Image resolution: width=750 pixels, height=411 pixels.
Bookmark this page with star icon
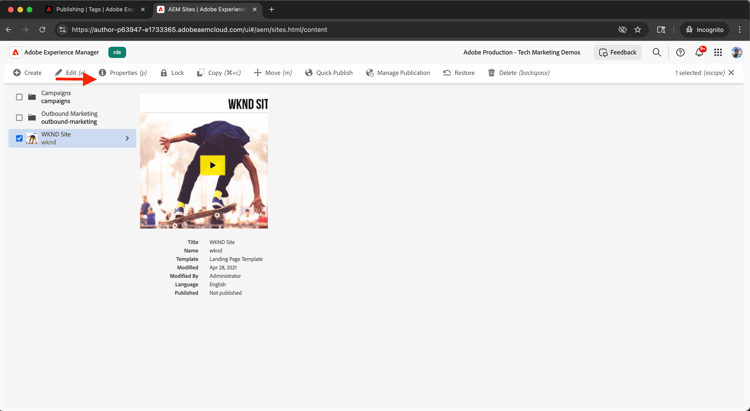(x=638, y=30)
